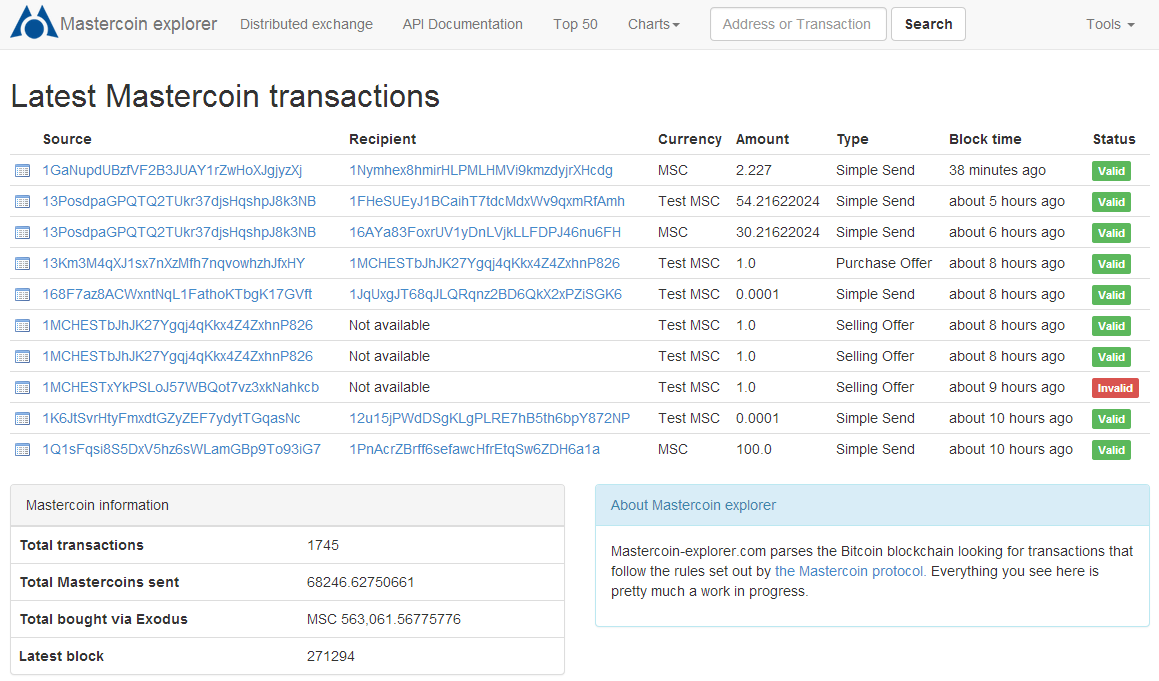This screenshot has width=1159, height=681.
Task: Open source address 1Q1sFqsi8S5DxV5hz6sWLamGBp9To93iG7
Action: coord(181,450)
